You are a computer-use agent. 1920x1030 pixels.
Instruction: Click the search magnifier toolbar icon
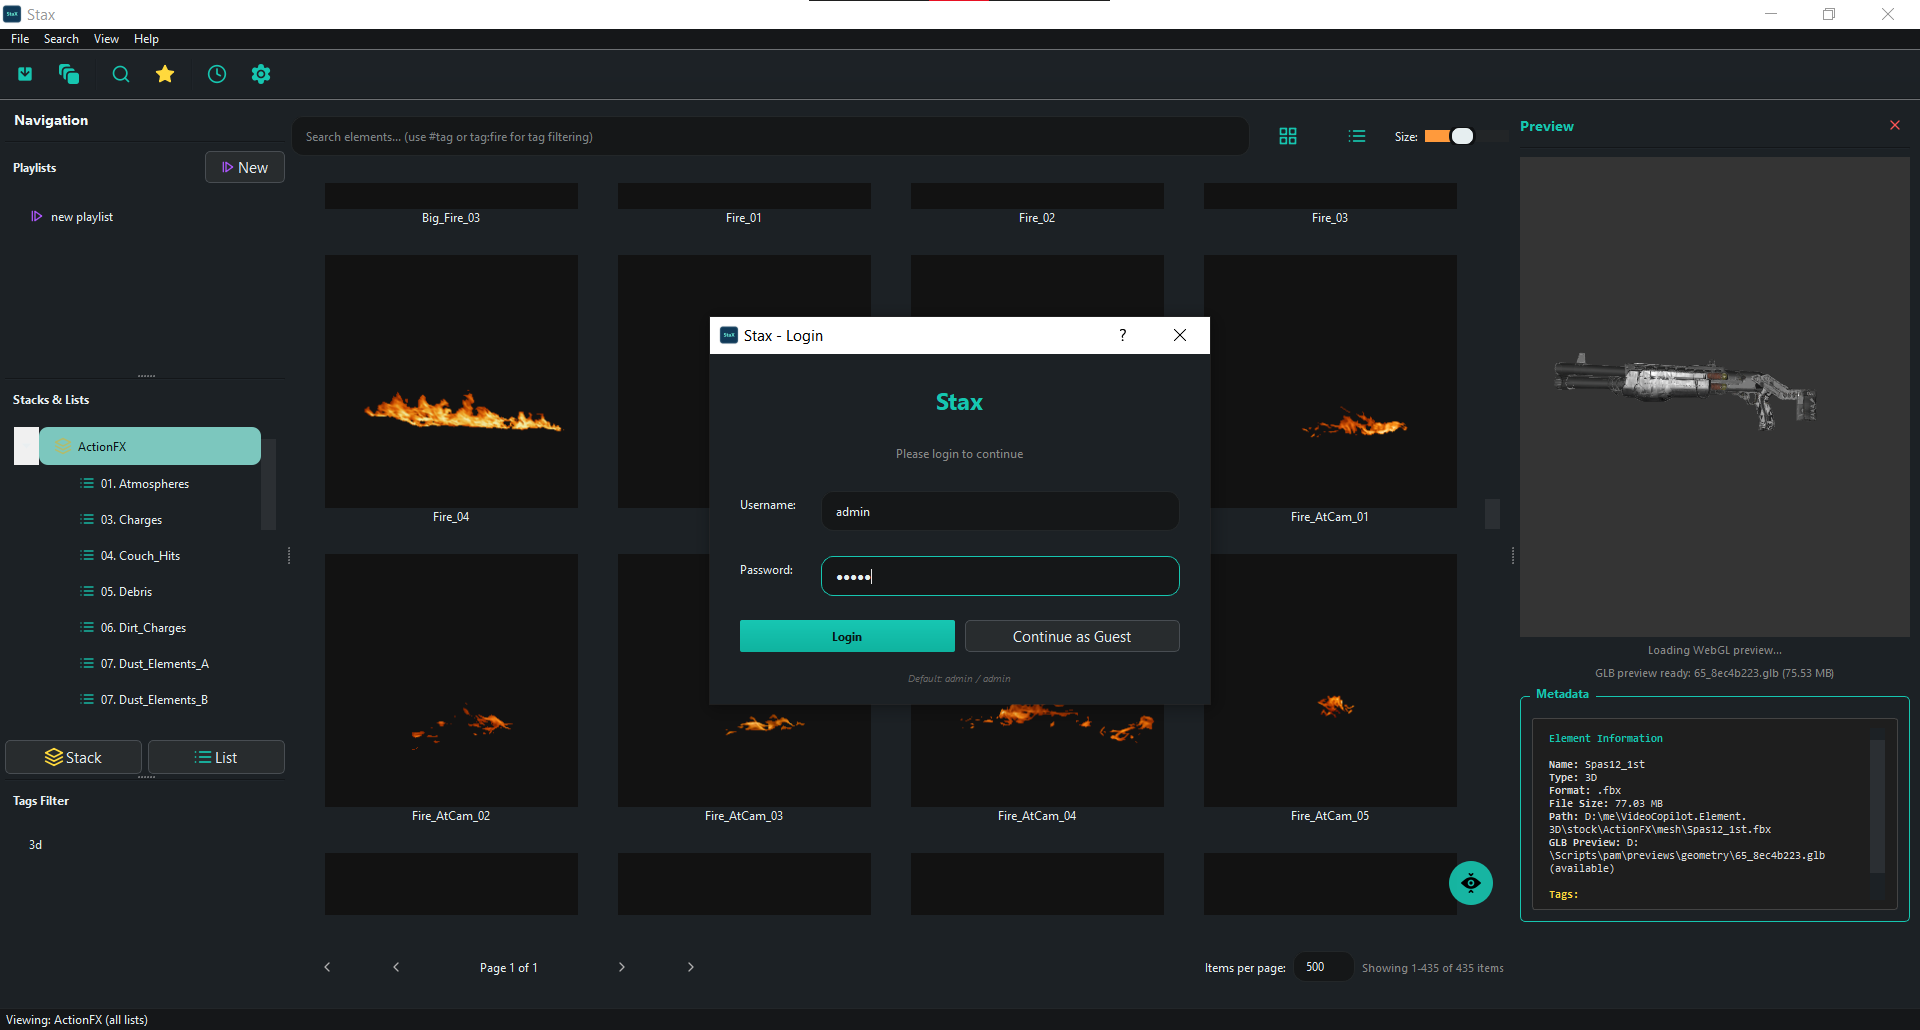(121, 74)
